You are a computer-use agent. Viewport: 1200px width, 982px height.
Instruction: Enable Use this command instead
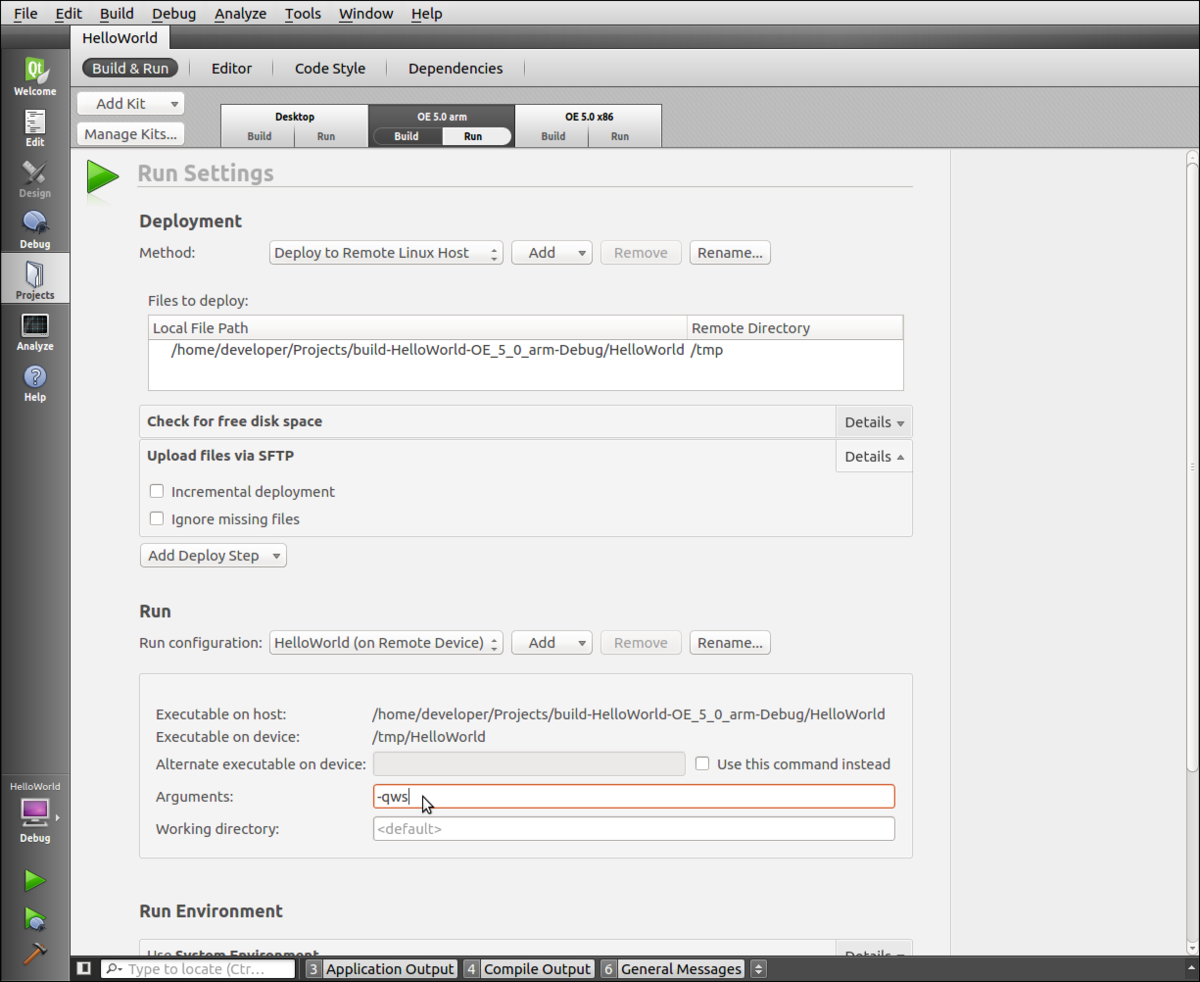click(702, 763)
